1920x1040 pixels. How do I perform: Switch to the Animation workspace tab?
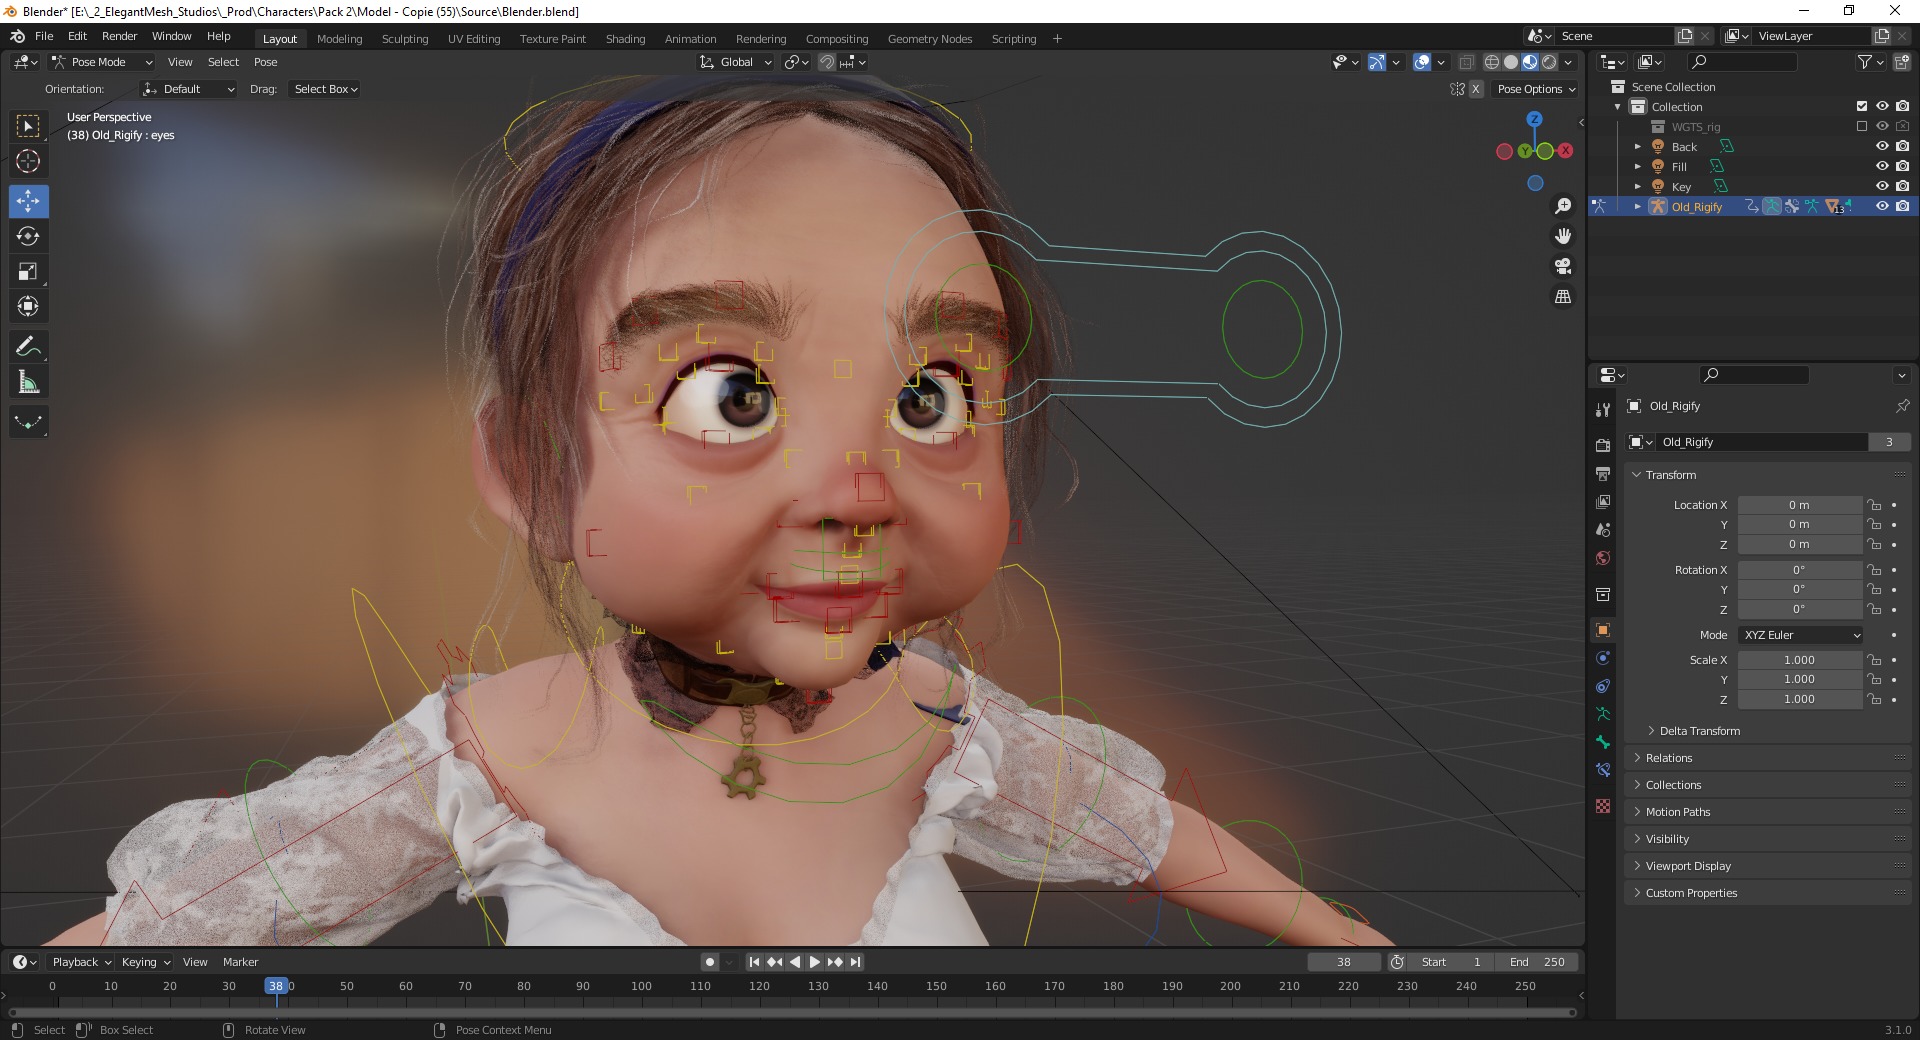pyautogui.click(x=690, y=39)
